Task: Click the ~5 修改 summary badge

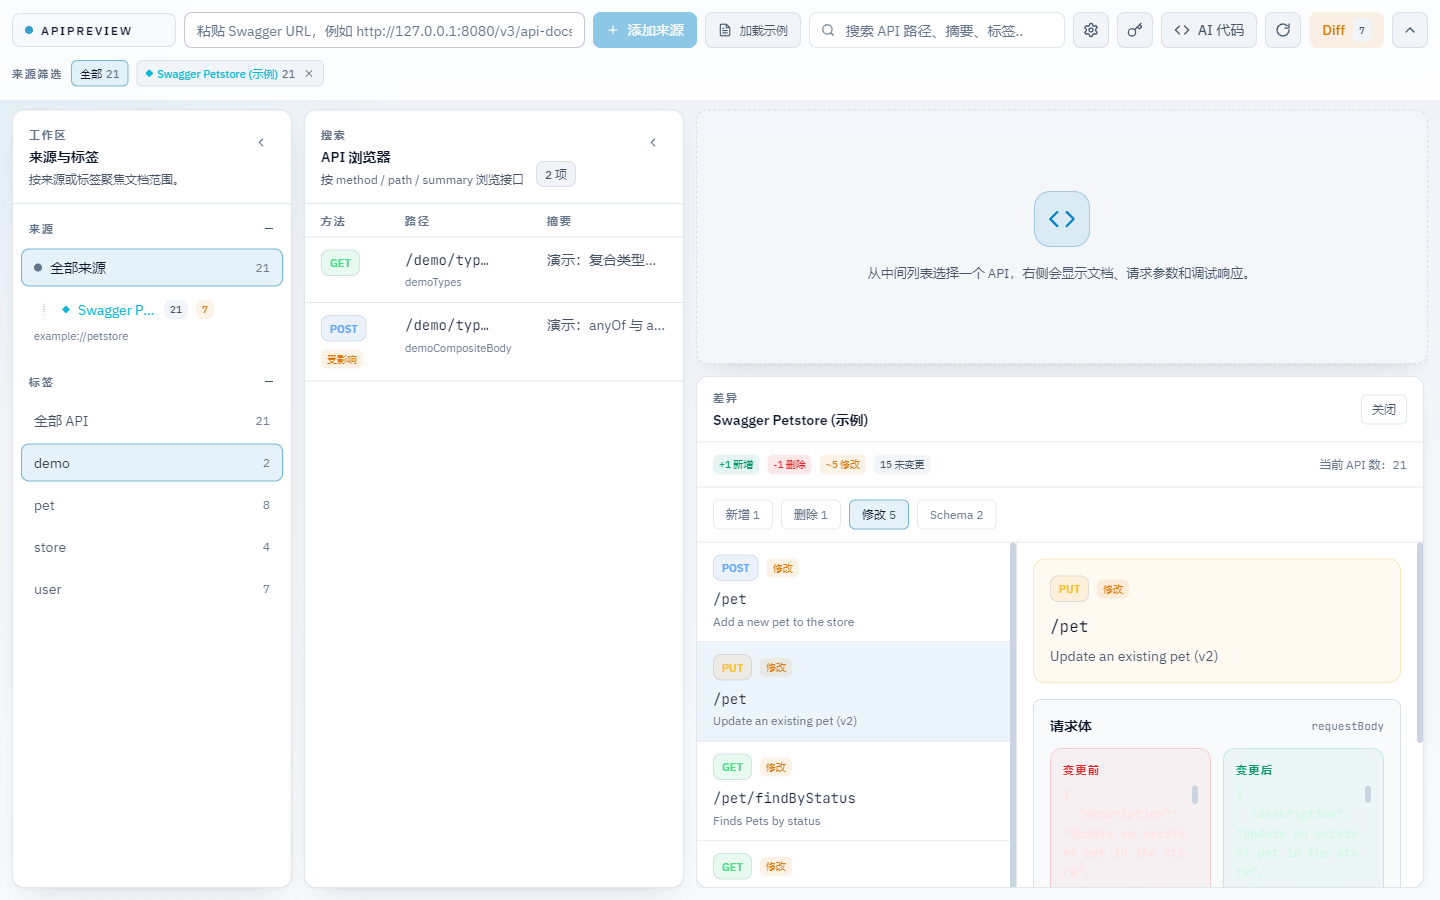Action: 843,465
